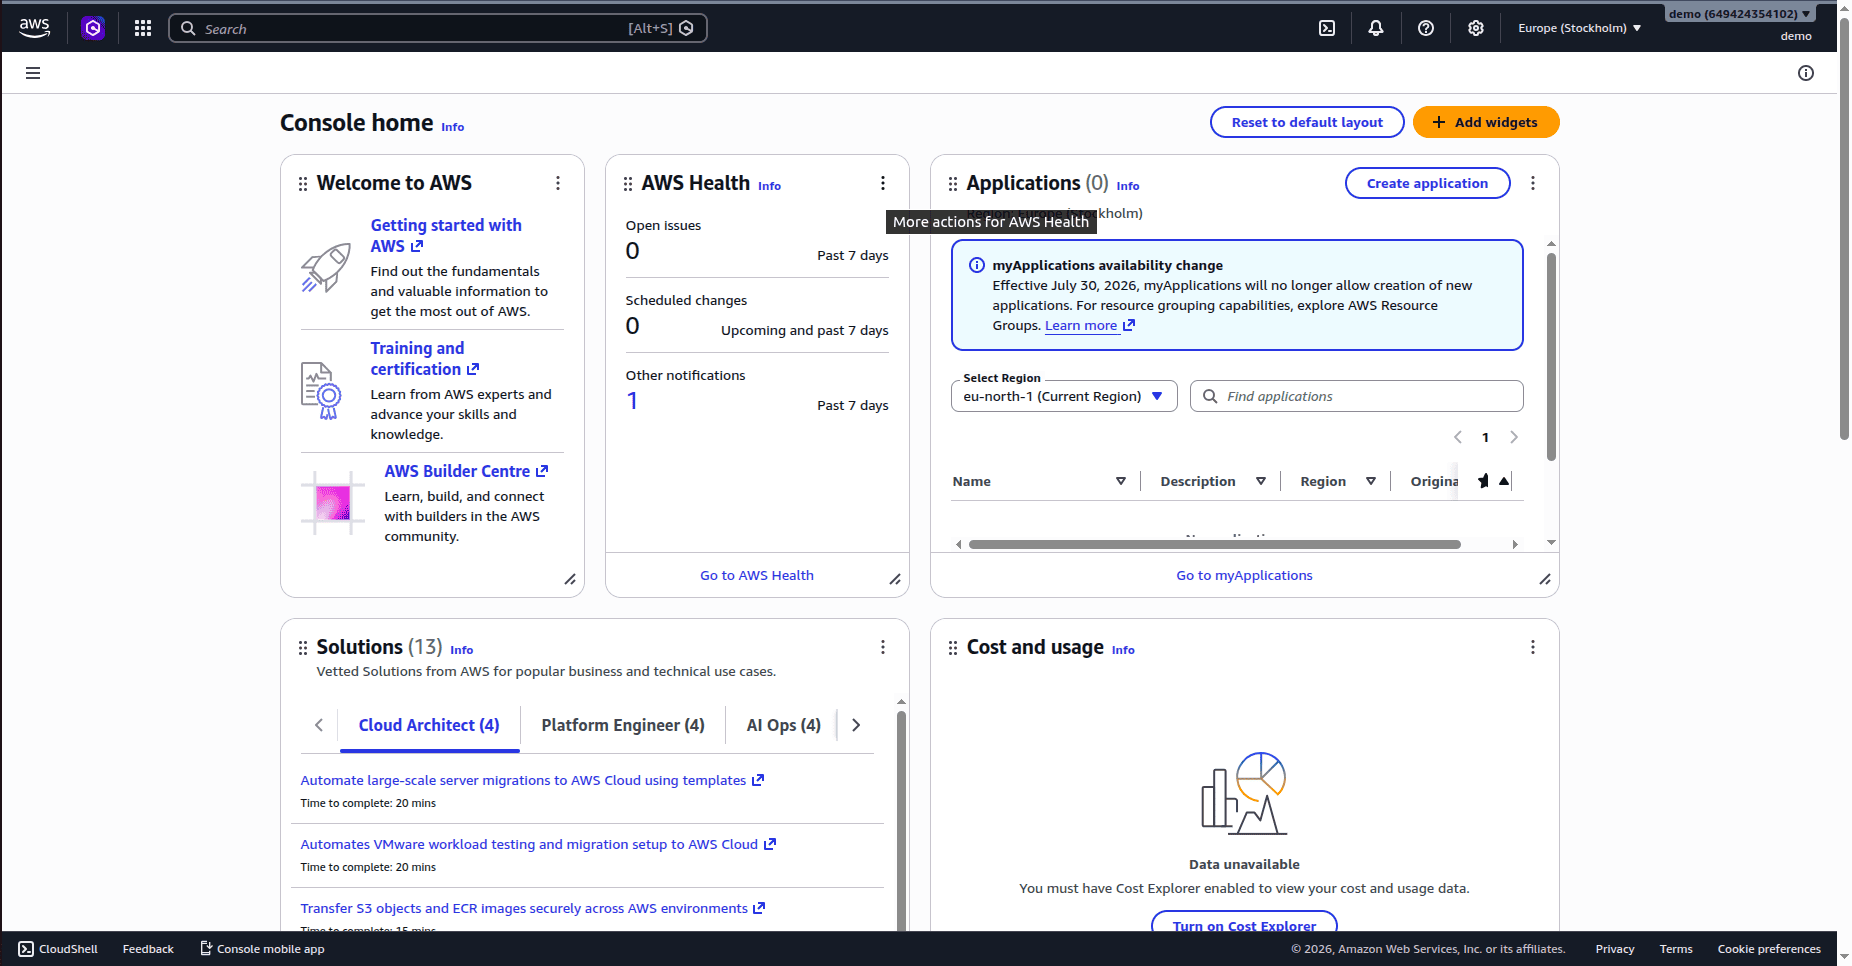Screen dimensions: 1852x966
Task: Open Training and certification link
Action: pyautogui.click(x=424, y=358)
